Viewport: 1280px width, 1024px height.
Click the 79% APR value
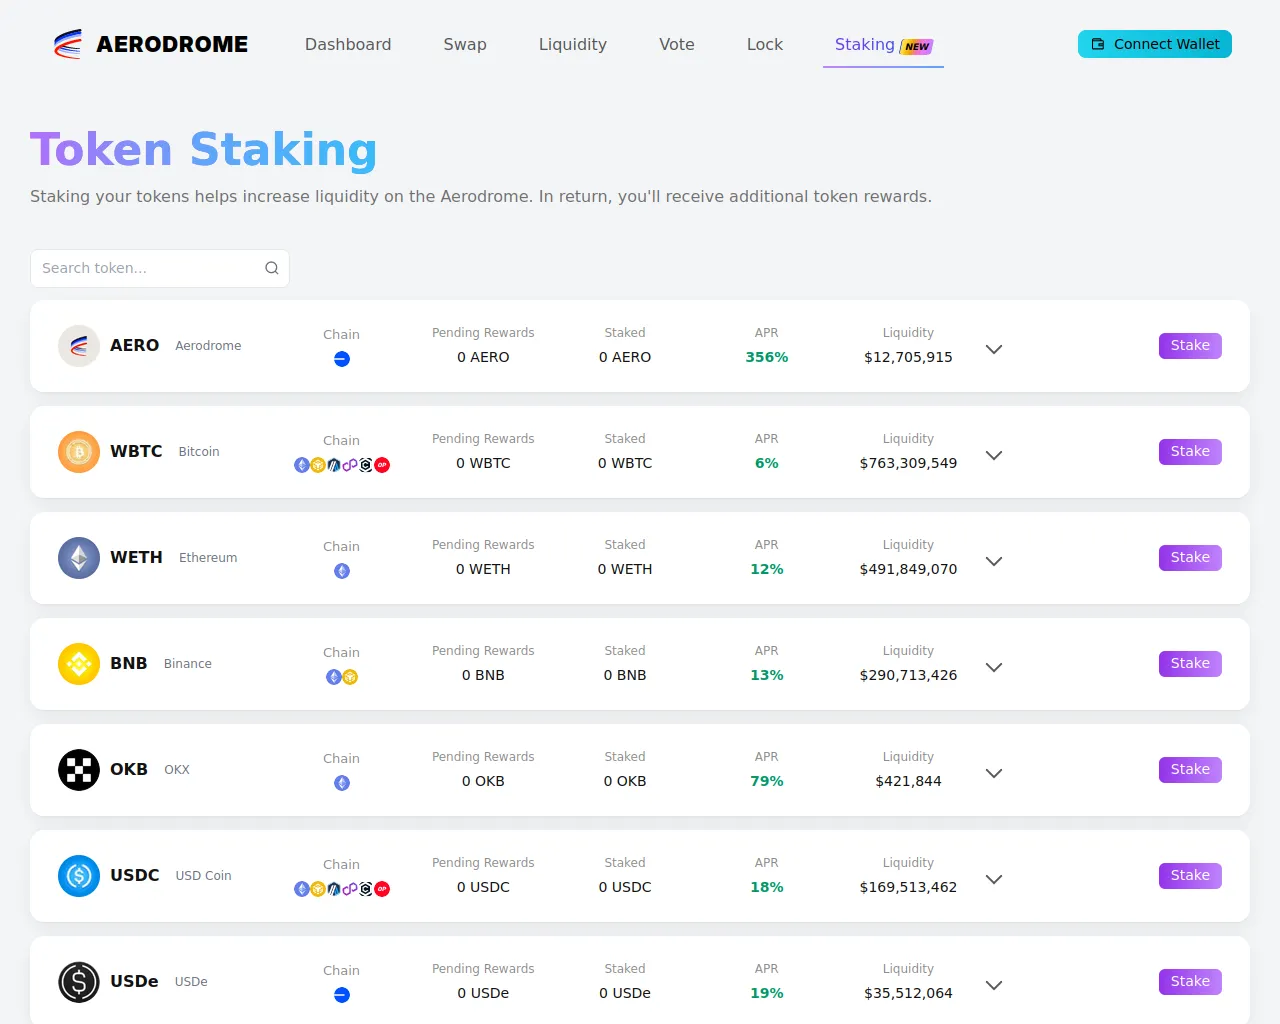(767, 781)
